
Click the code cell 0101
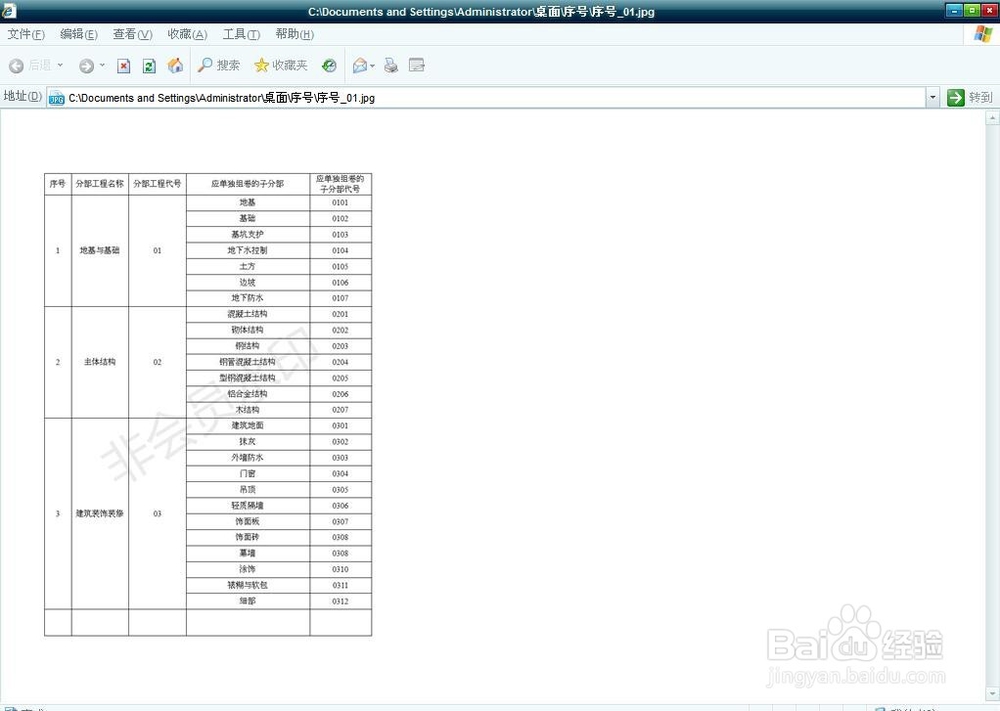(340, 202)
